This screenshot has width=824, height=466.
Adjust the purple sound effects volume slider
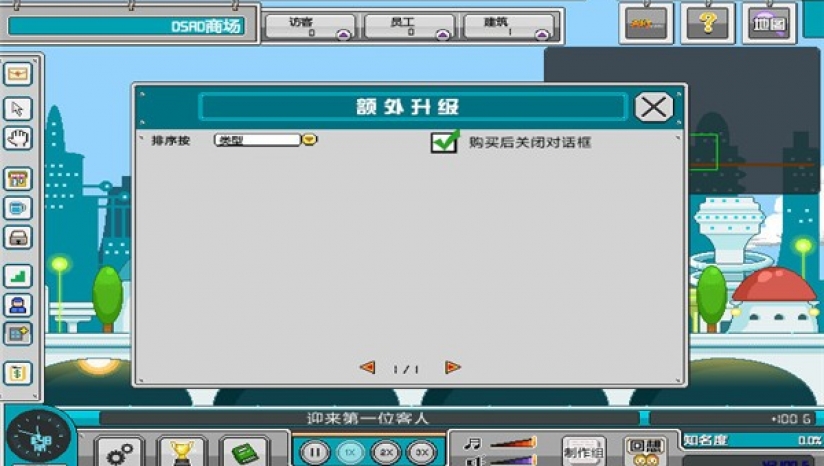(513, 461)
